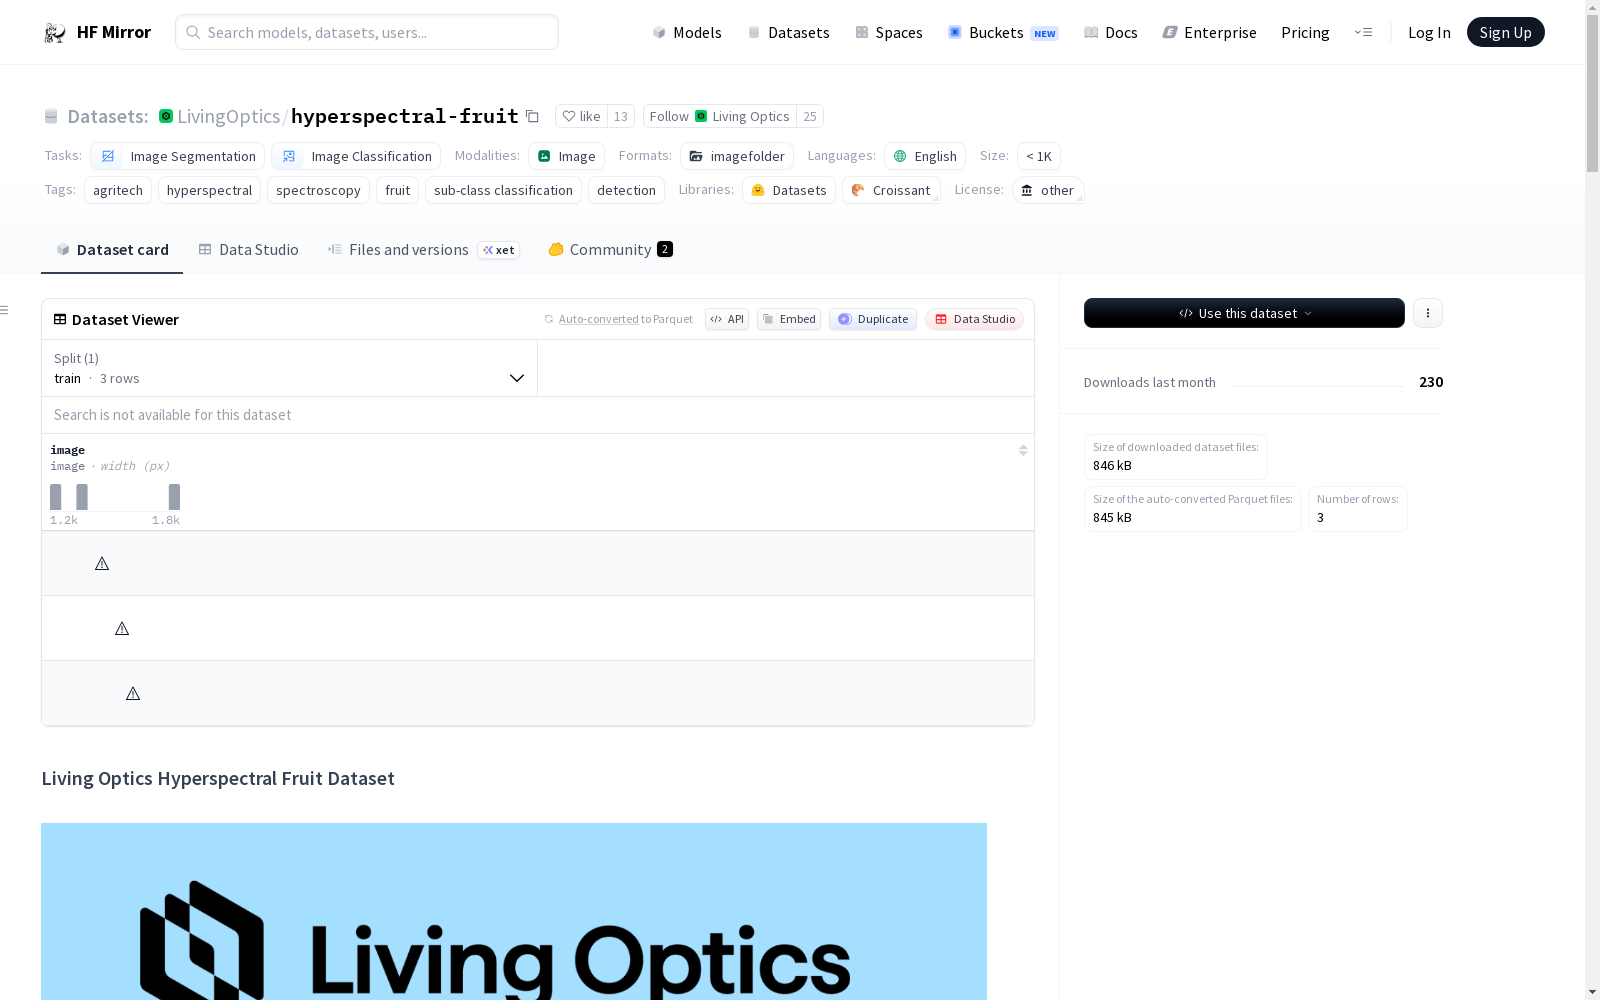Screen dimensions: 1600x1000
Task: Follow Living Optics
Action: coord(720,117)
